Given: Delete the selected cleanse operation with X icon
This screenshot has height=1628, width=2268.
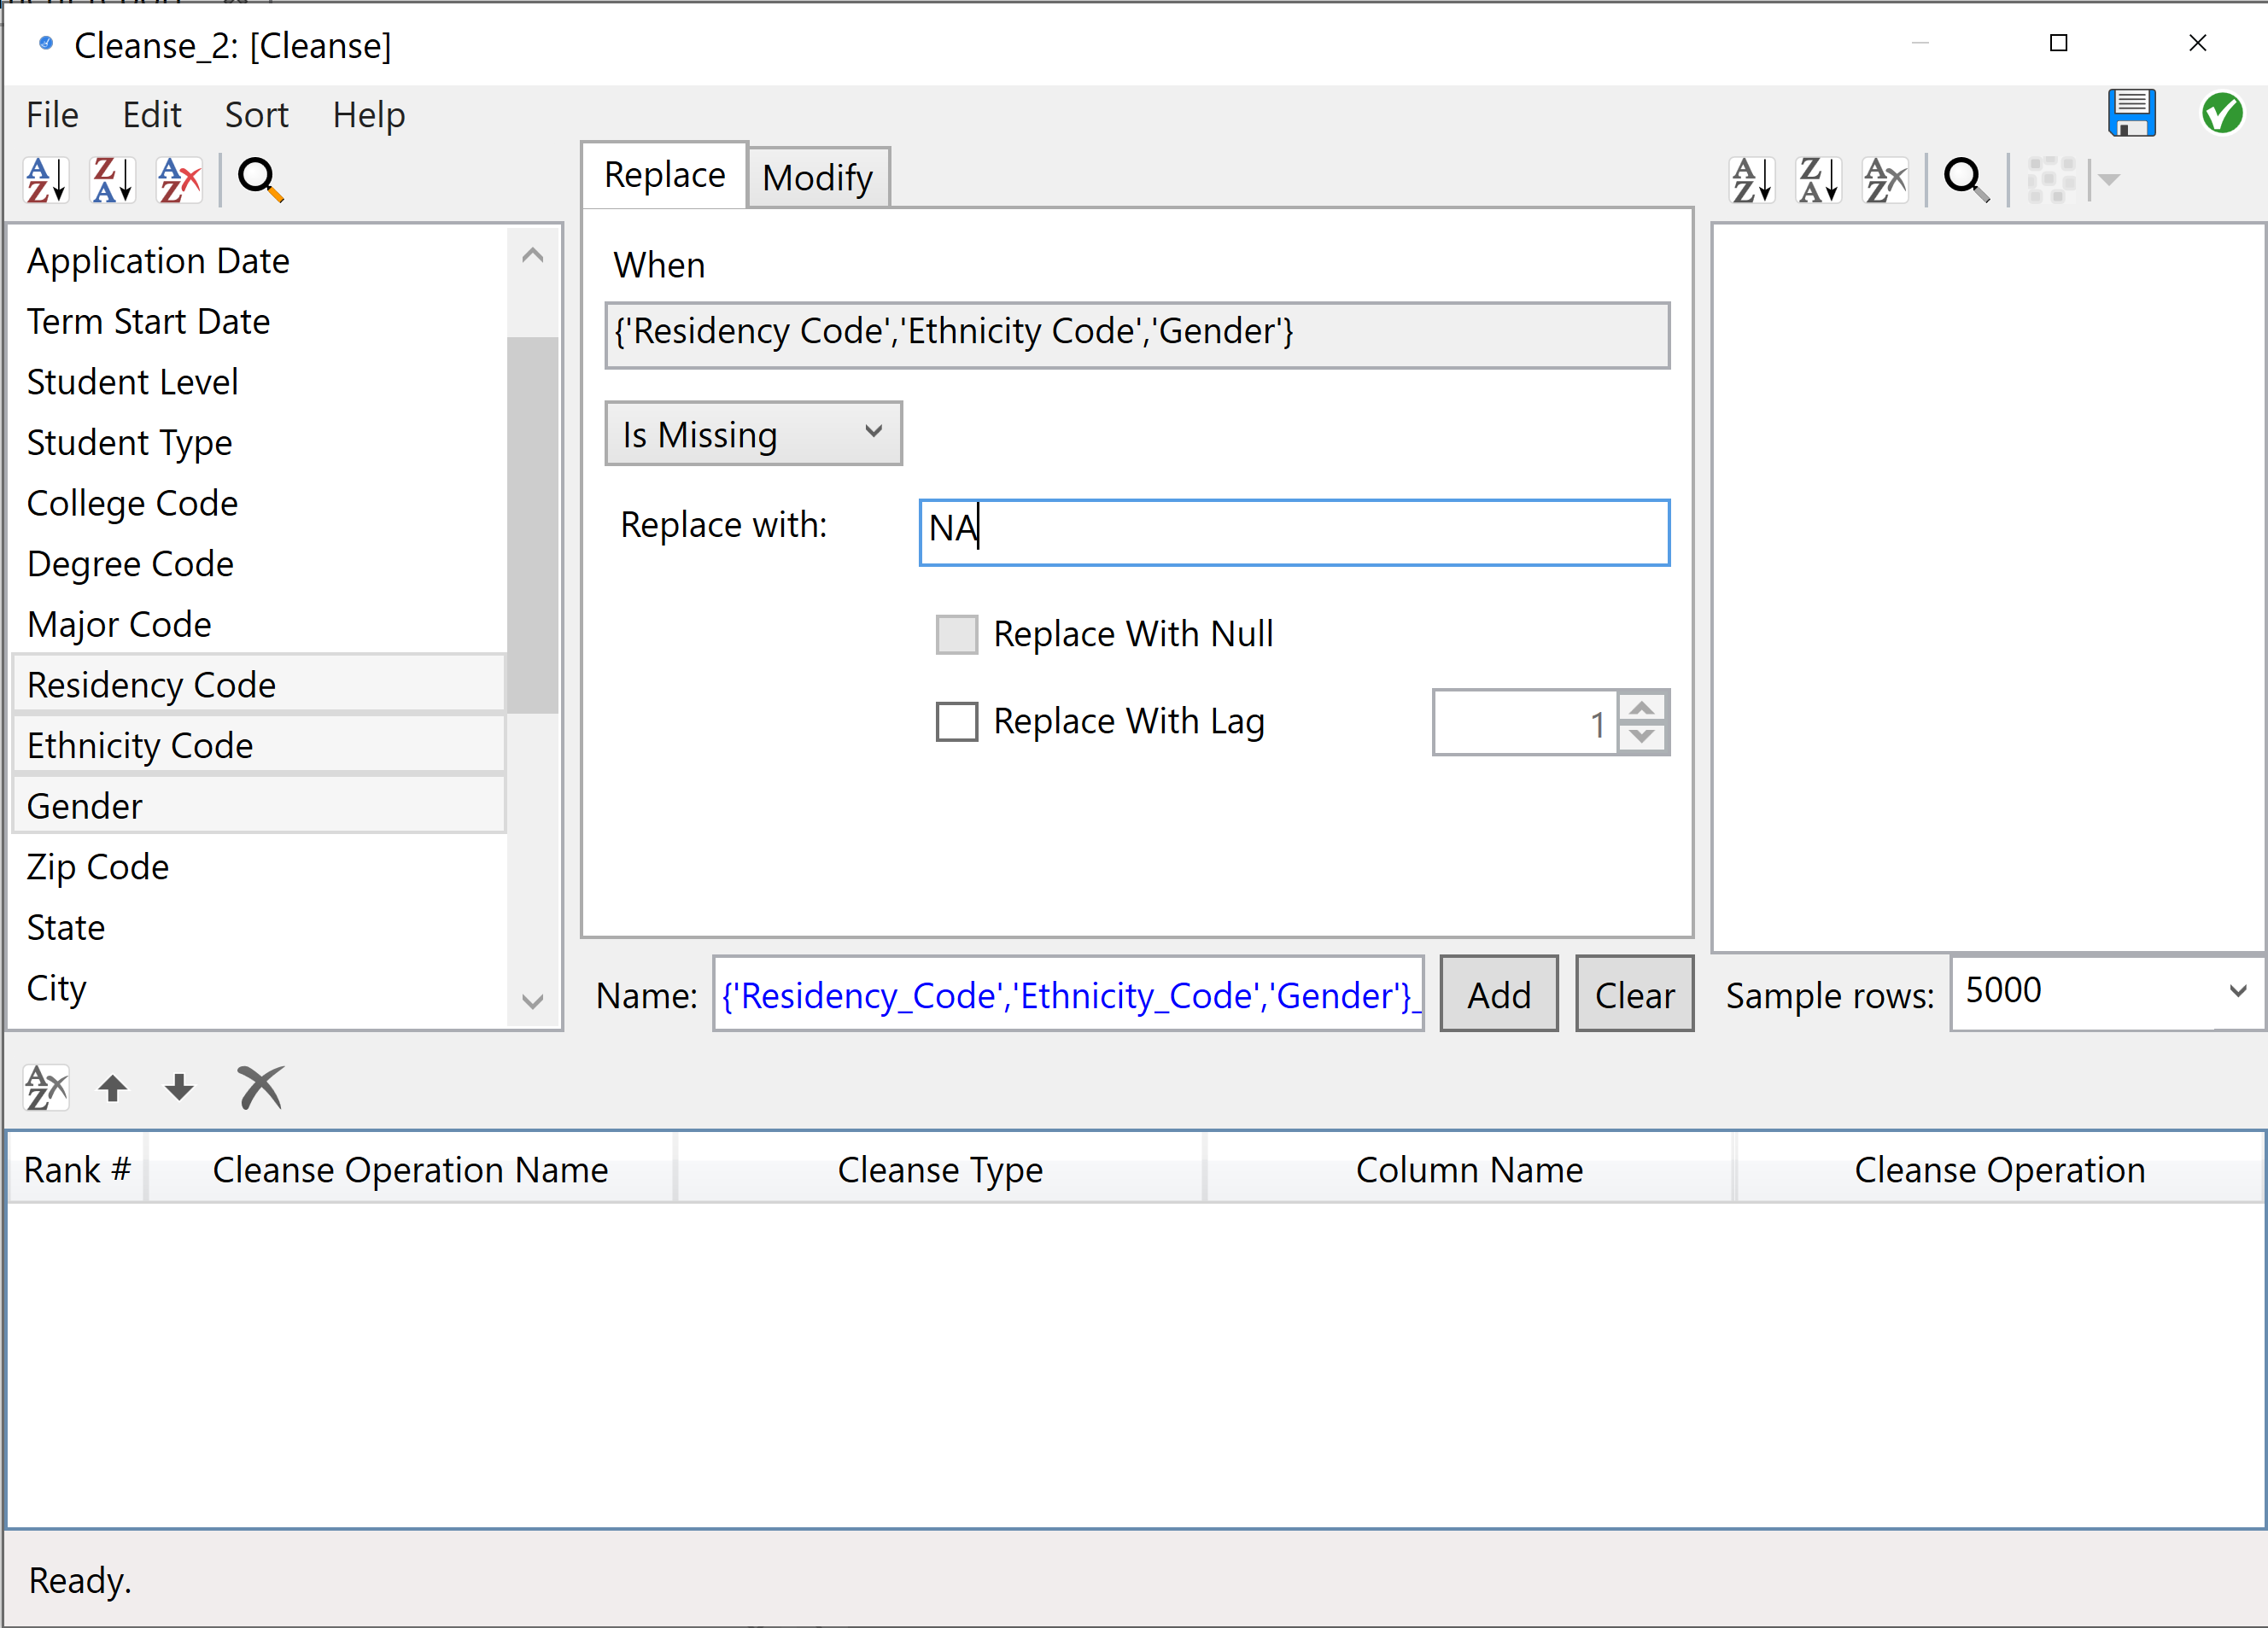Looking at the screenshot, I should click(x=260, y=1087).
